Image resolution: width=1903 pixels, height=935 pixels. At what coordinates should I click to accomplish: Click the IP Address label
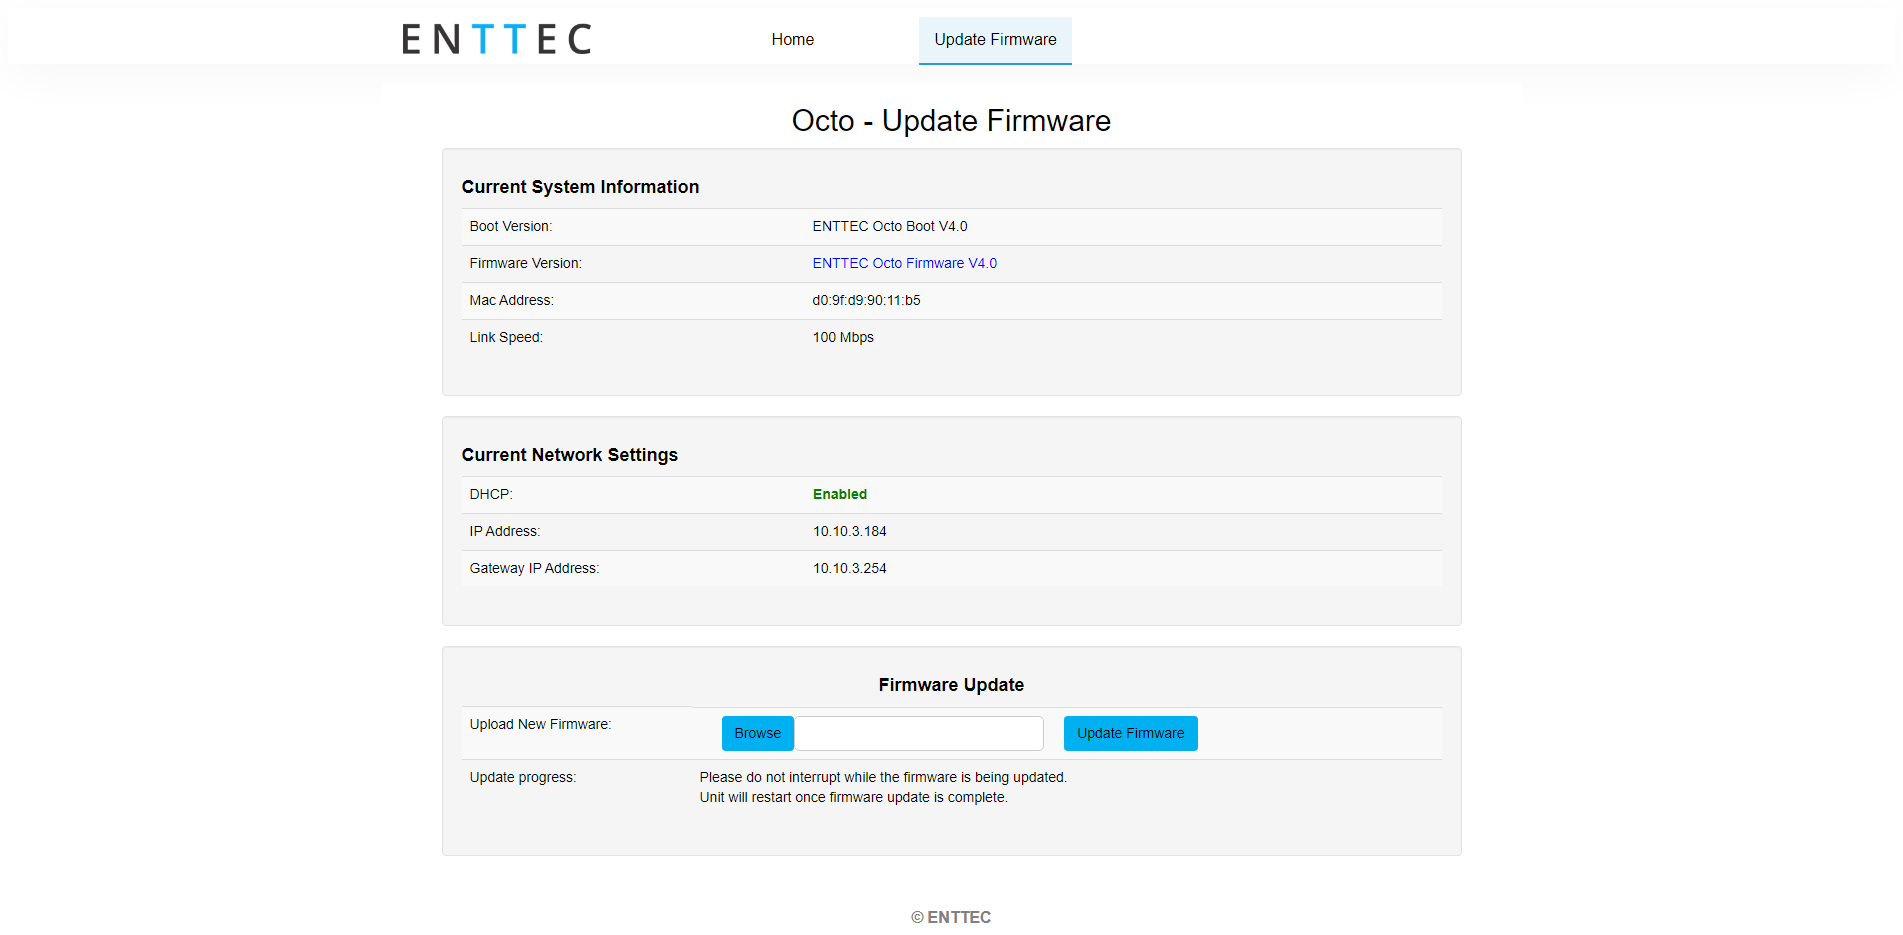pyautogui.click(x=505, y=531)
